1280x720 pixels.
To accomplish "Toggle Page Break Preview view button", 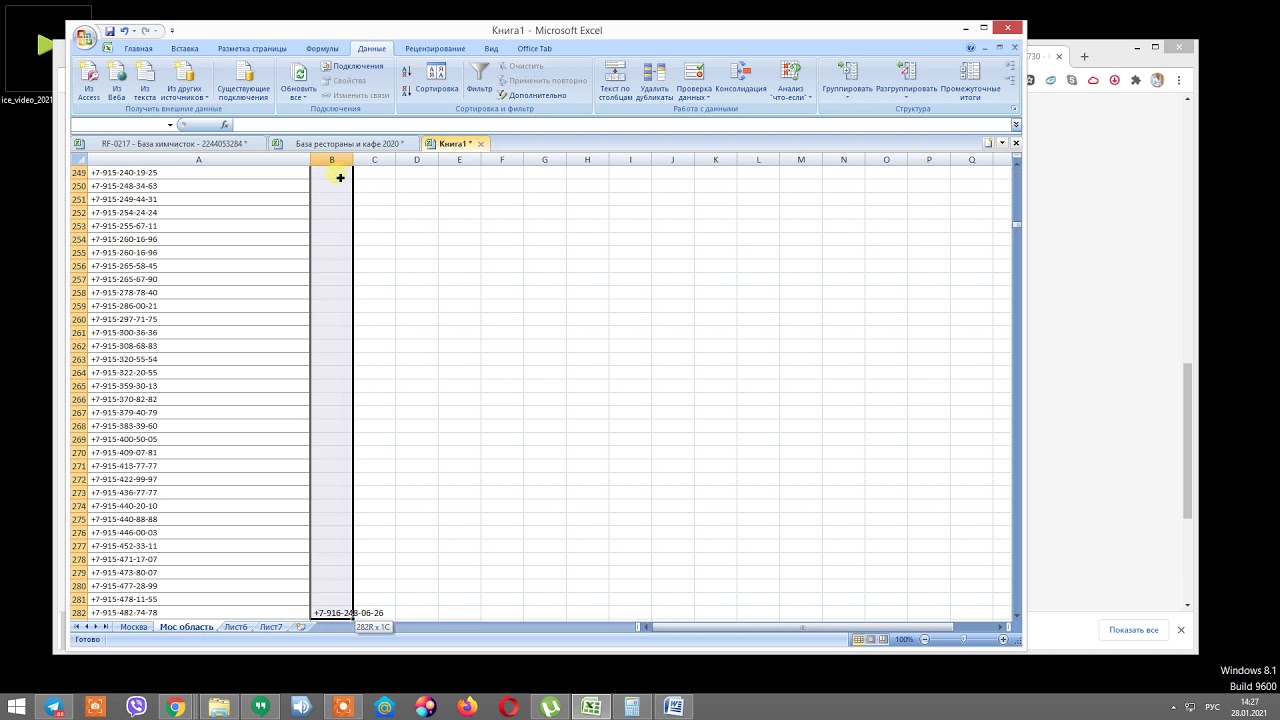I will tap(883, 640).
